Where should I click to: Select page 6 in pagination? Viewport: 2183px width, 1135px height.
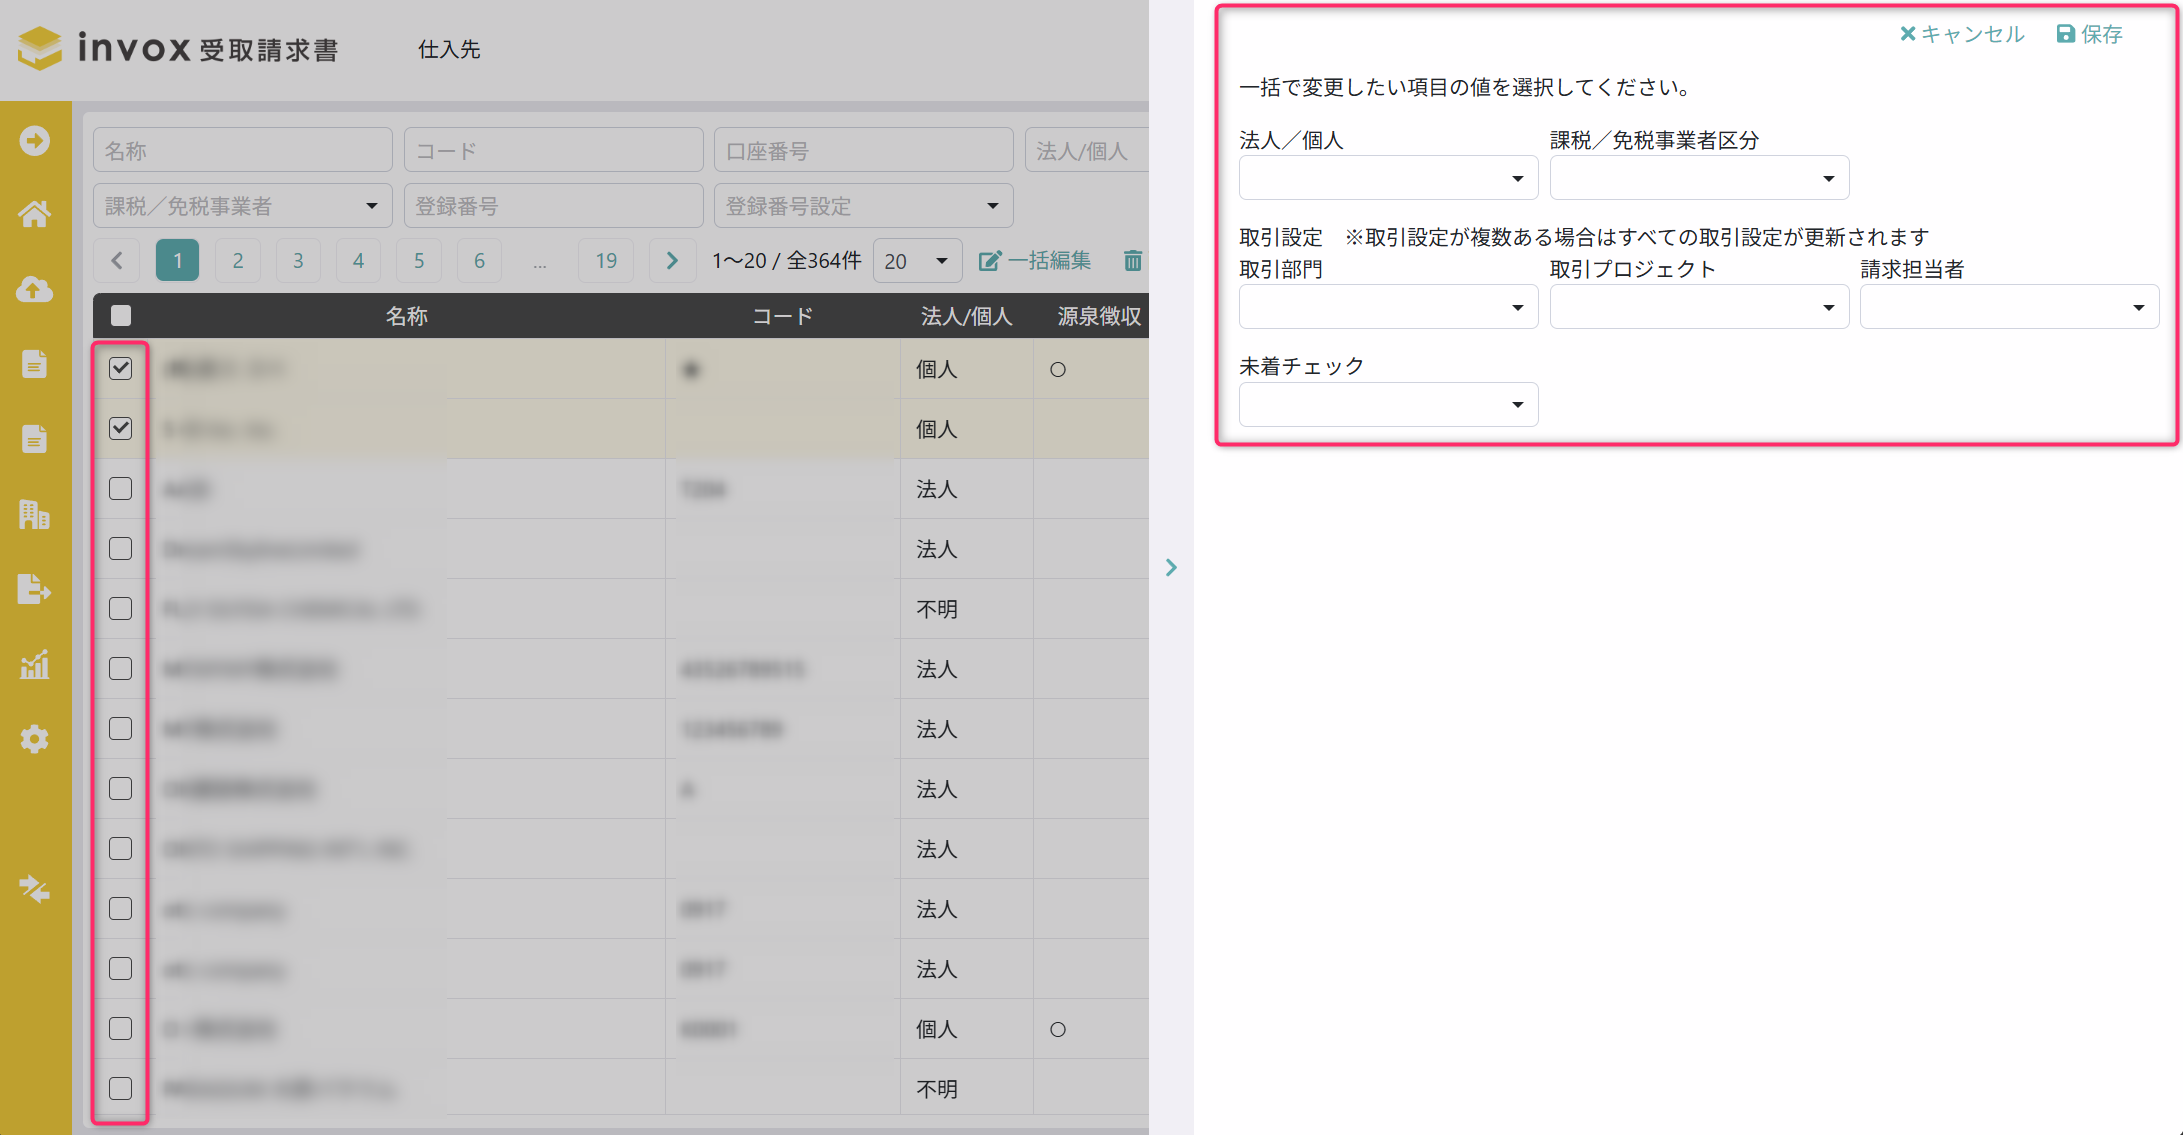(479, 261)
